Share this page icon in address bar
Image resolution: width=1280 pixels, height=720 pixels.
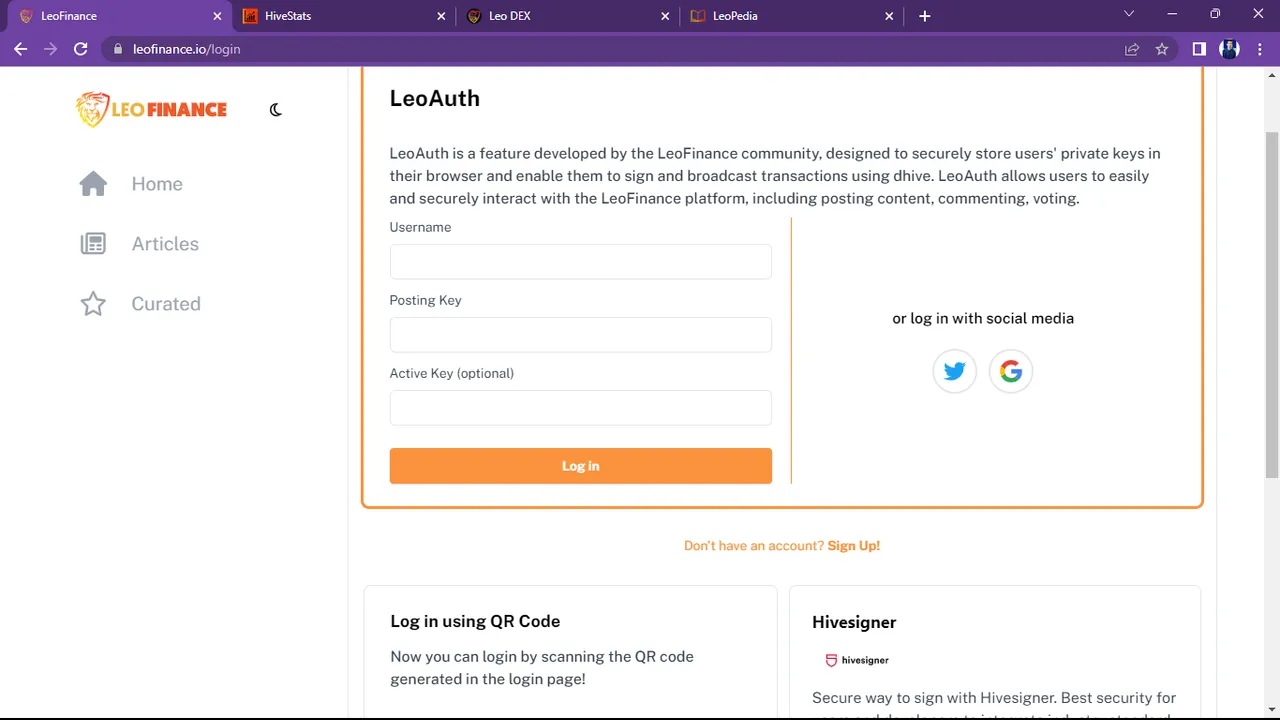(x=1132, y=49)
